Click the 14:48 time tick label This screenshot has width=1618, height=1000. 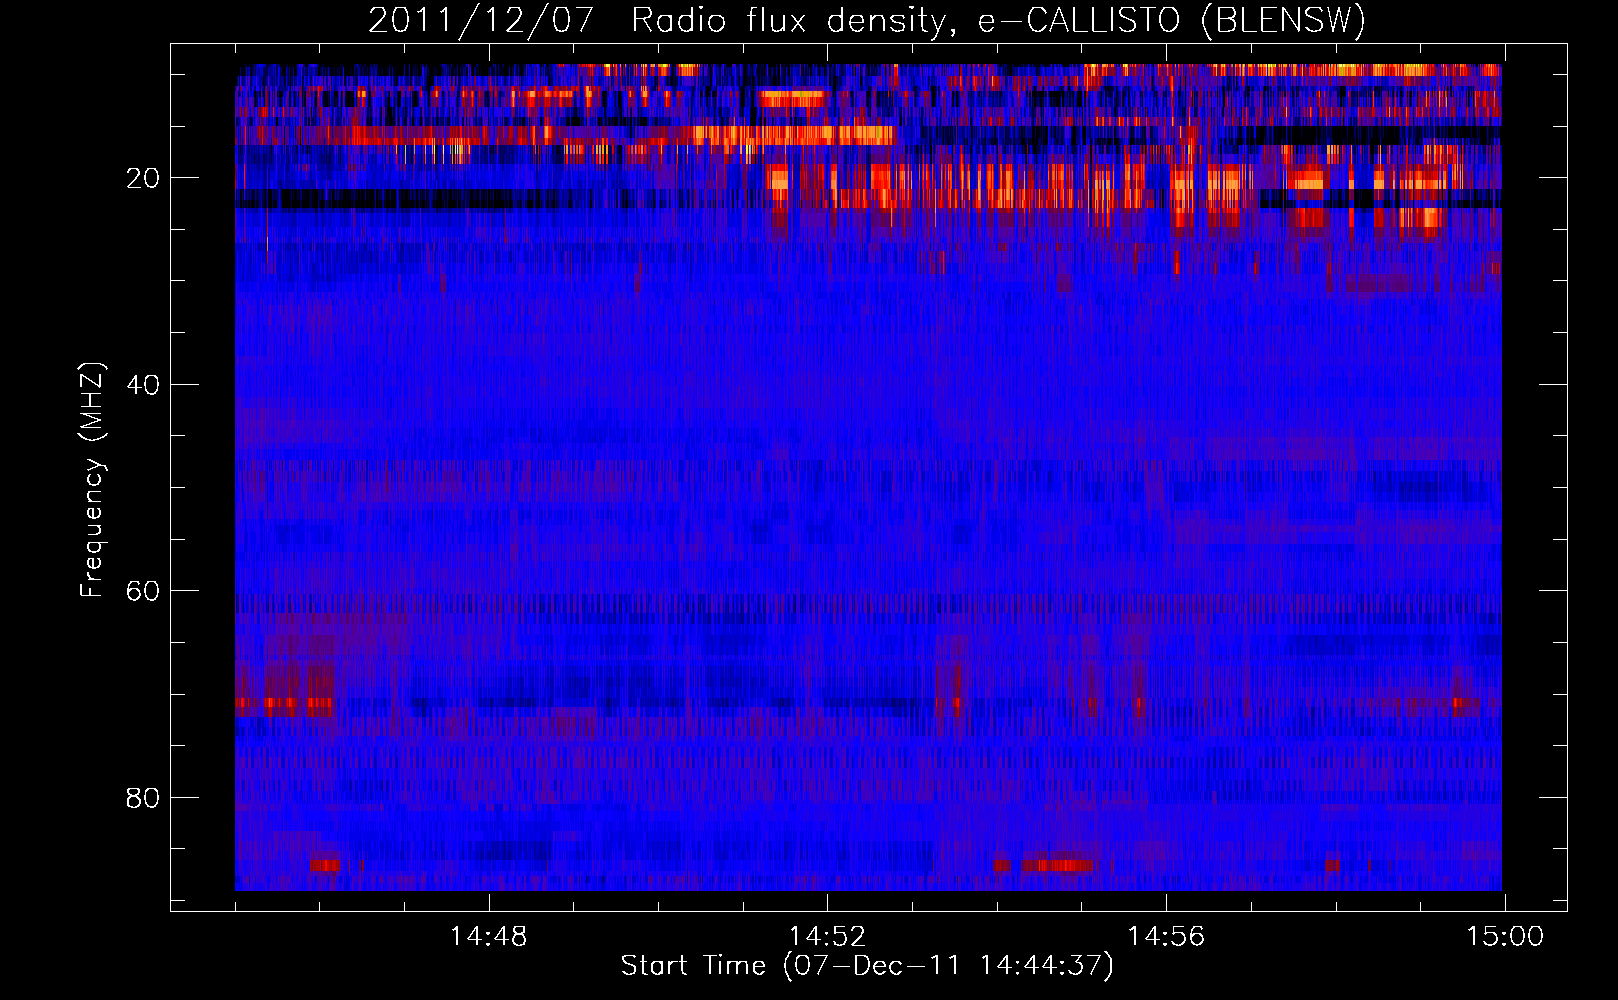(x=488, y=937)
